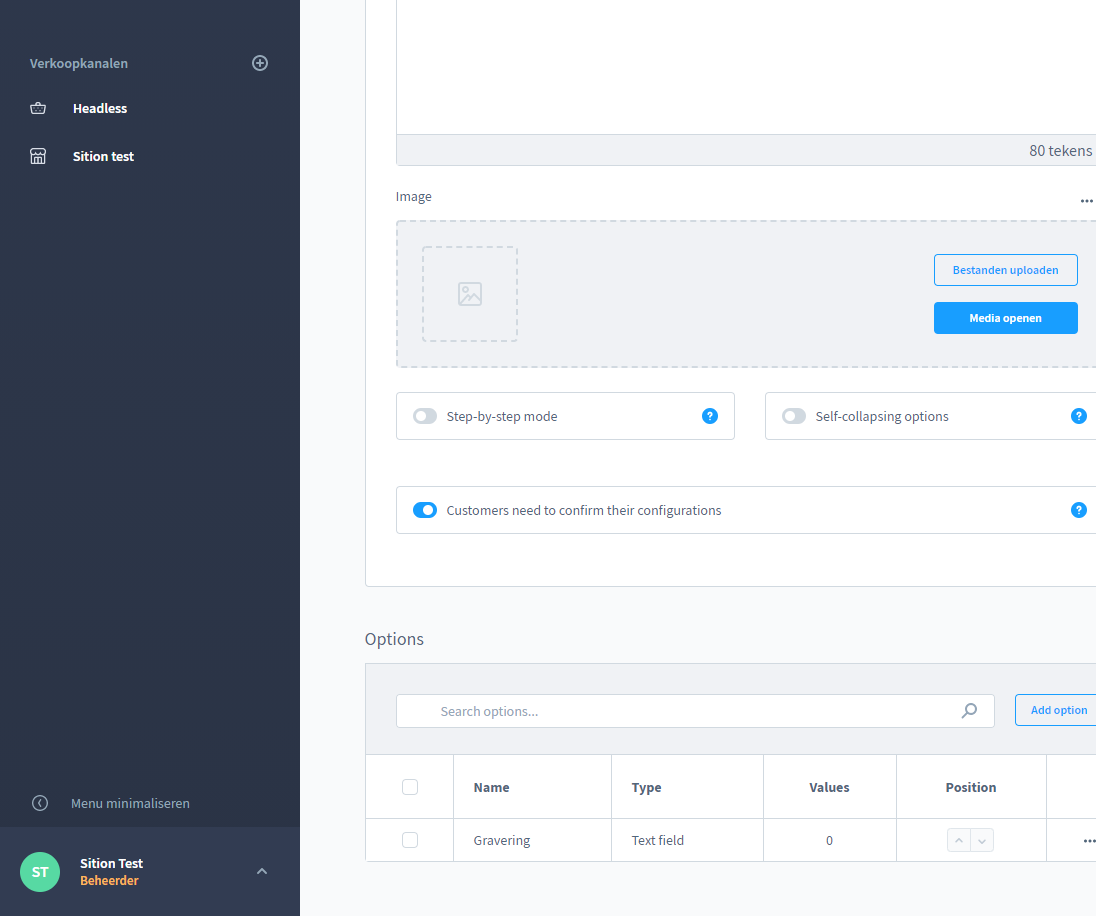
Task: Open the Headless sales channel
Action: 100,108
